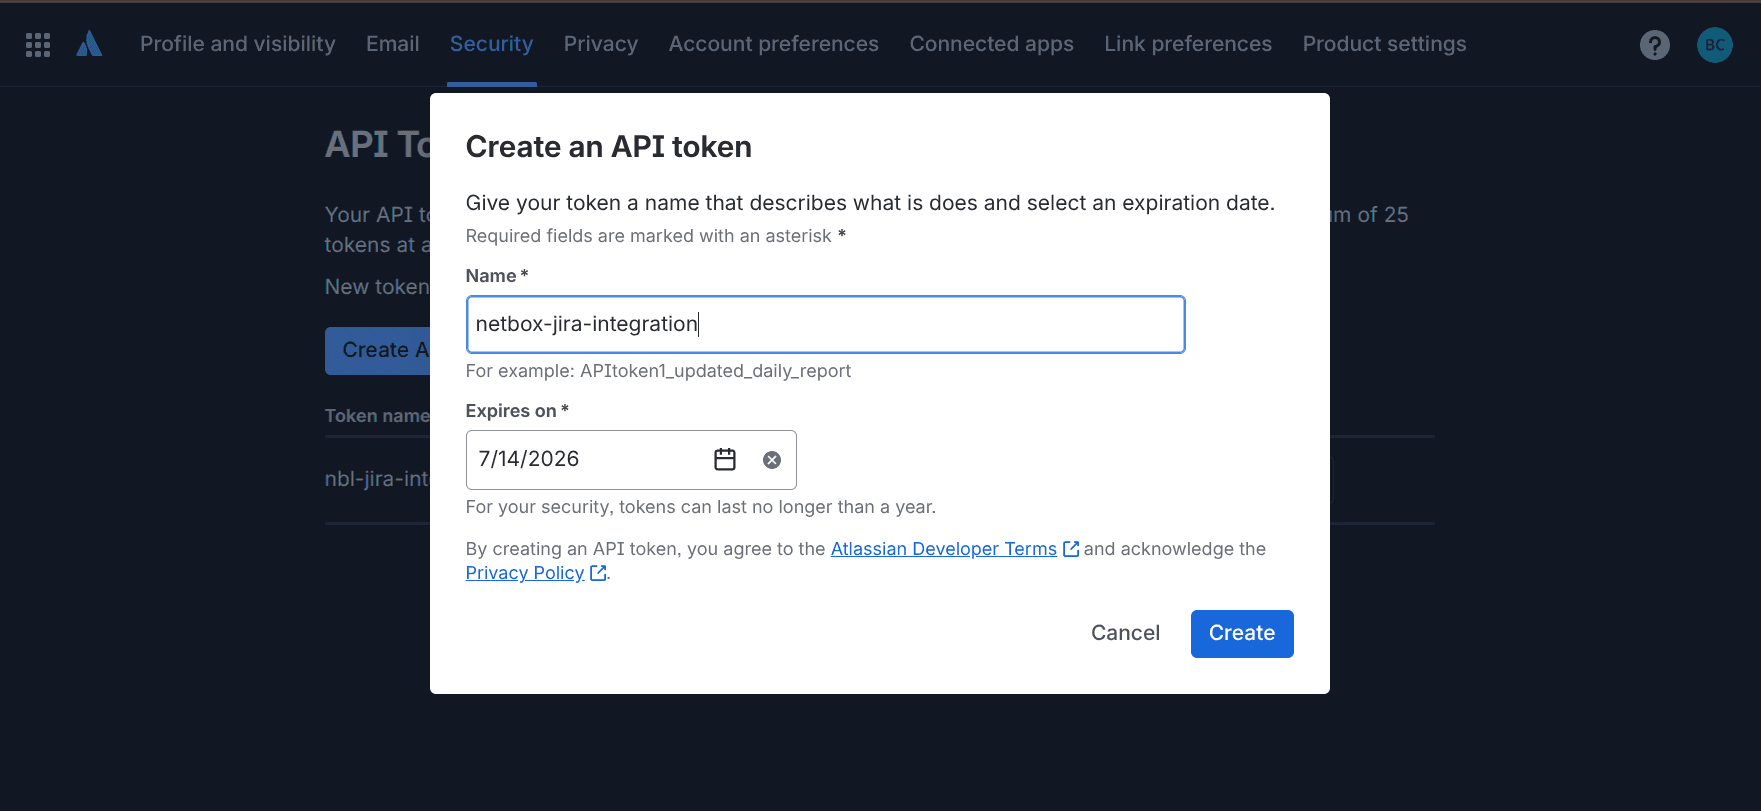Select the Security tab

491,44
